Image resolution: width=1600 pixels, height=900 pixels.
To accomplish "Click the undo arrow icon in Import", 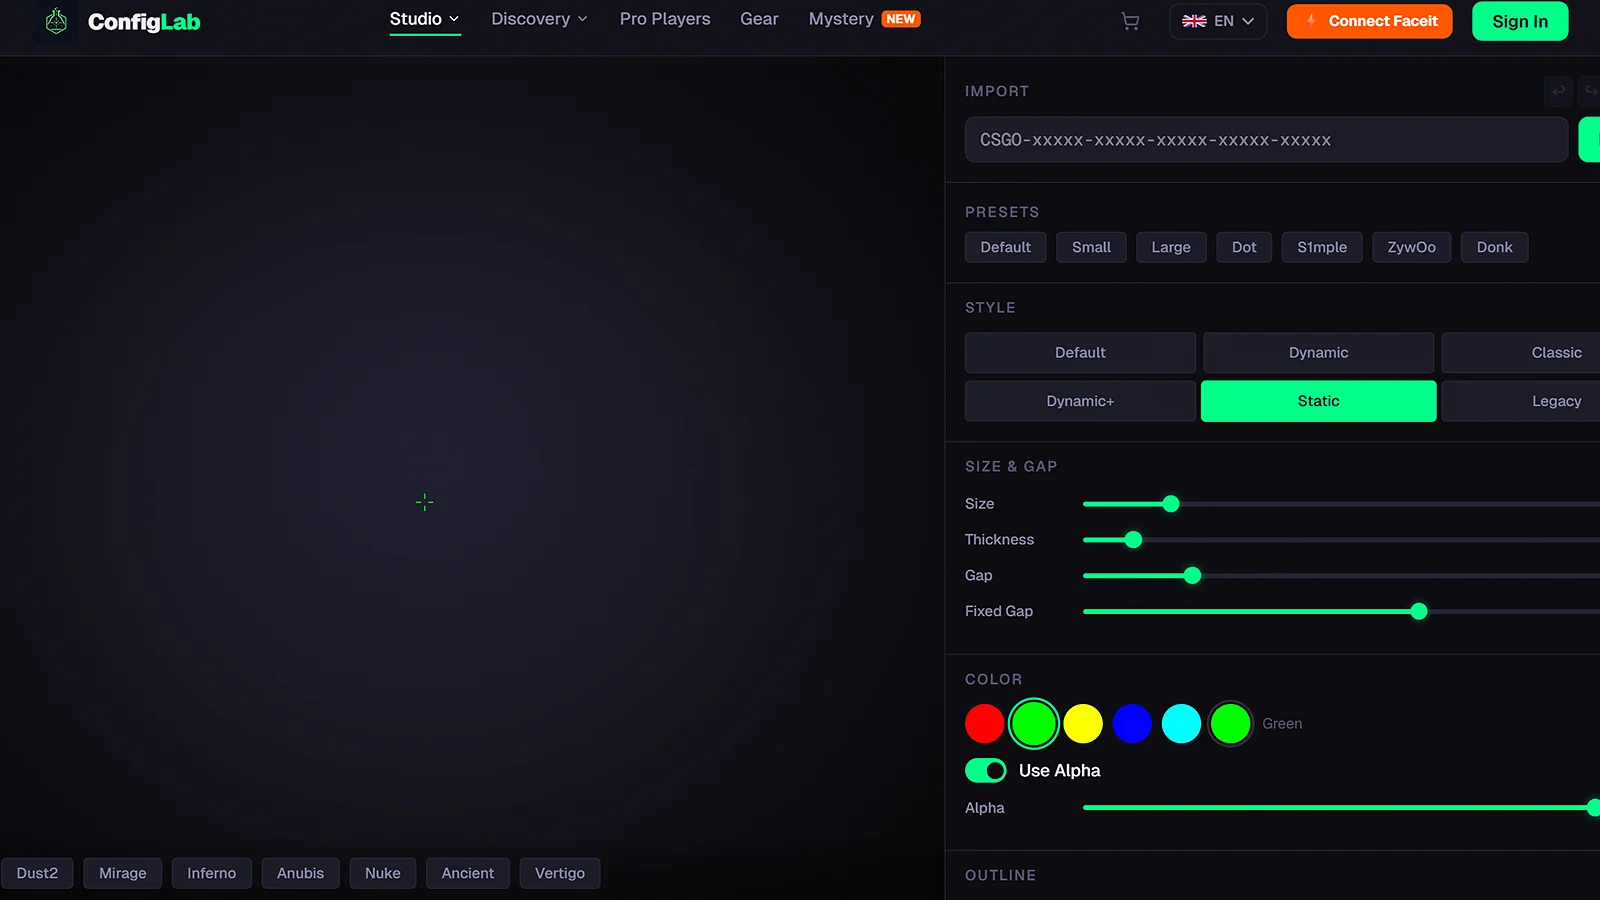I will coord(1558,91).
